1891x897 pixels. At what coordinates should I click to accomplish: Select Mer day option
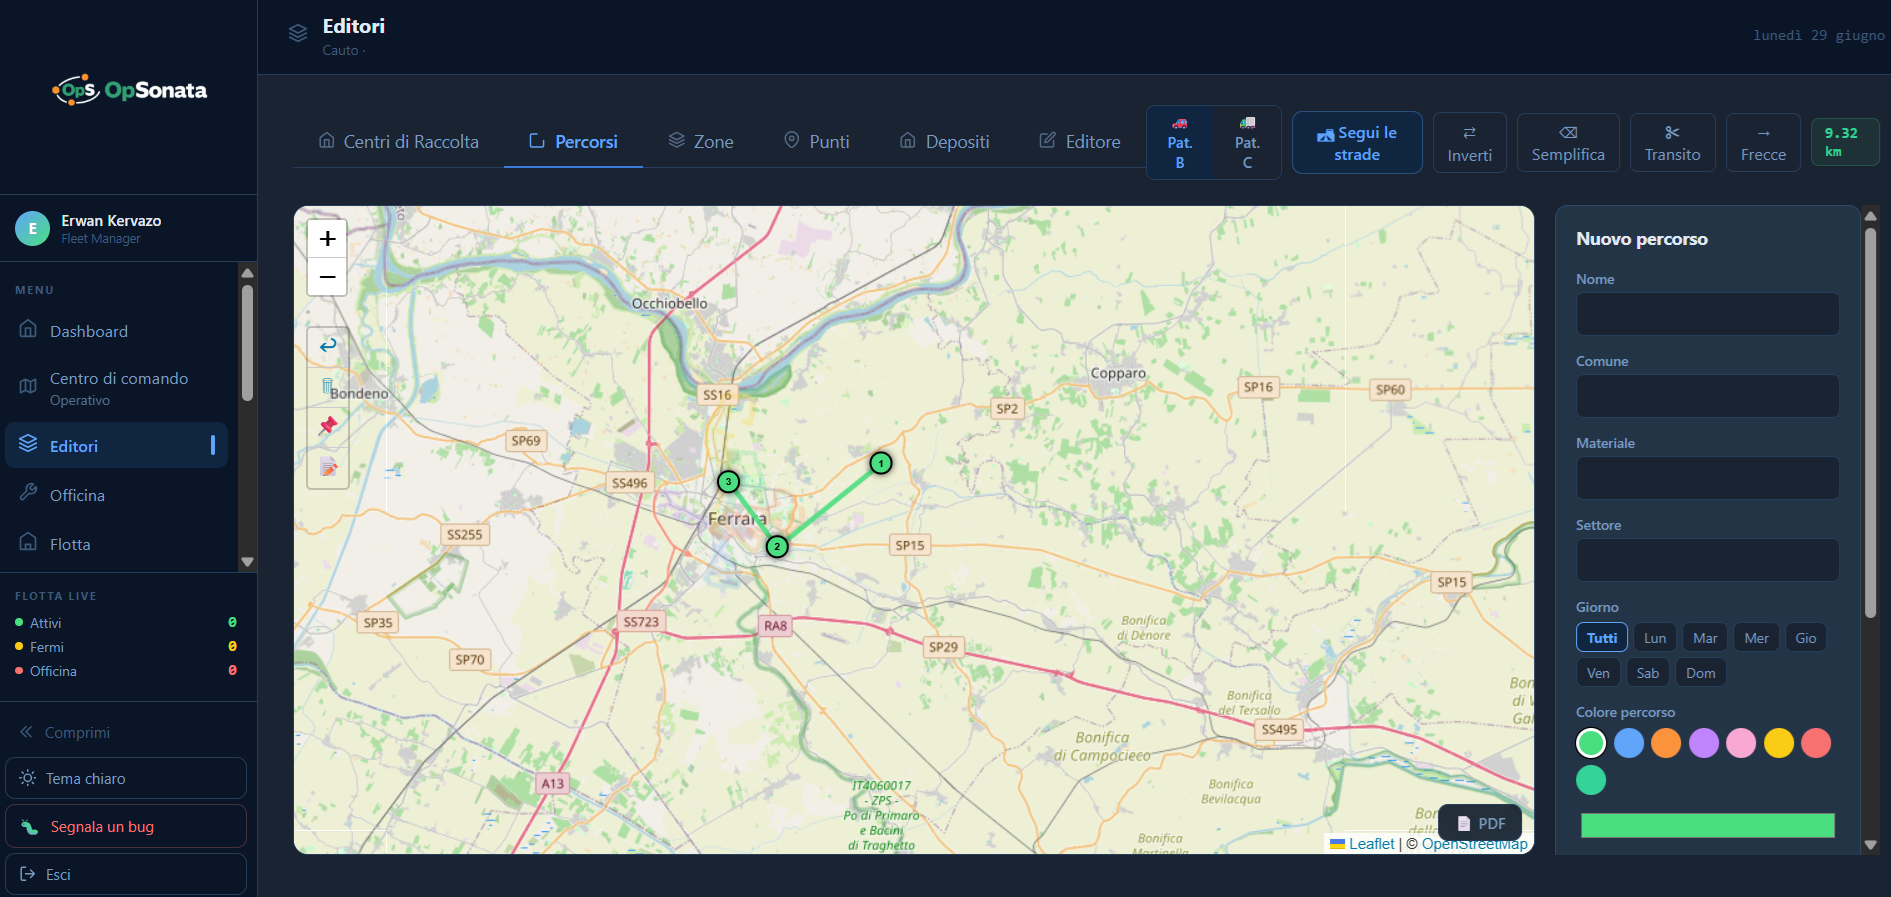coord(1756,638)
